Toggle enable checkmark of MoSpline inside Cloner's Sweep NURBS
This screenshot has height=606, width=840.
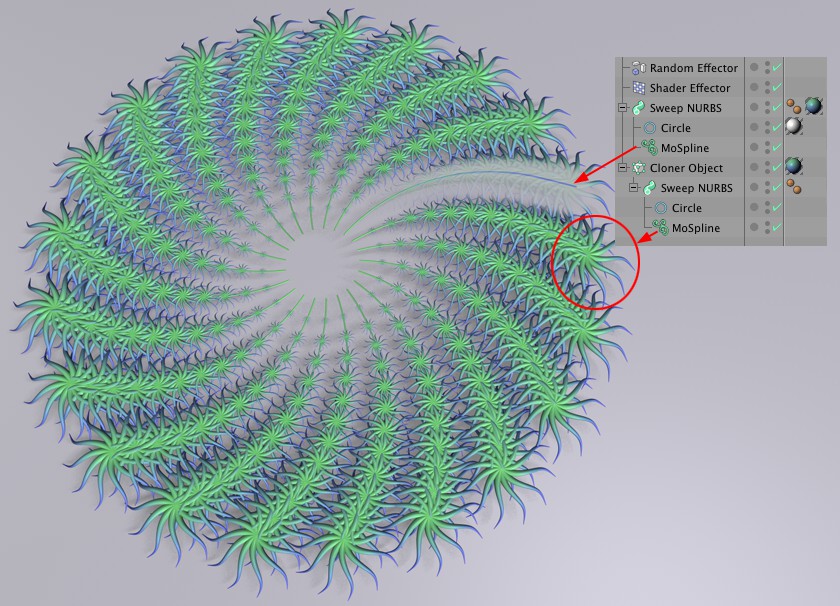pos(777,227)
